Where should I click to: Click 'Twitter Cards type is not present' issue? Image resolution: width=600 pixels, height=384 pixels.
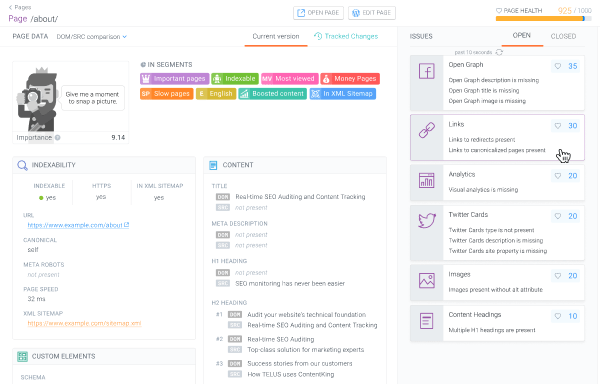(x=491, y=230)
